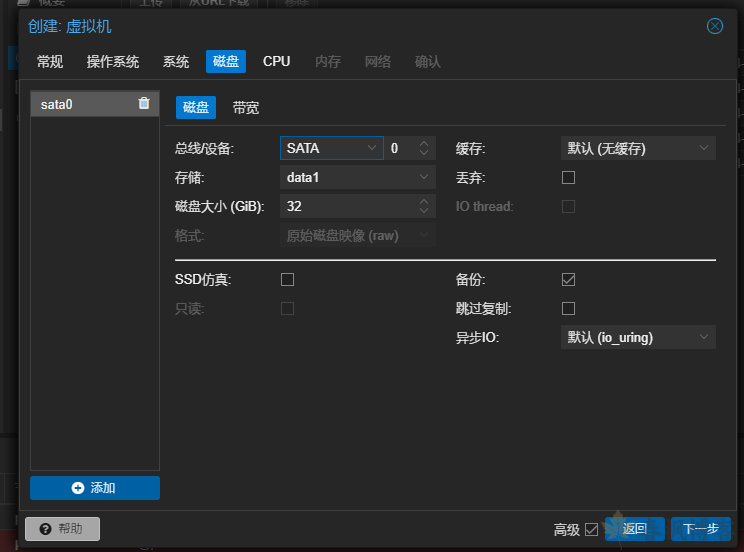Enable SSD仿真 emulation checkbox
Image resolution: width=744 pixels, height=552 pixels.
point(288,280)
